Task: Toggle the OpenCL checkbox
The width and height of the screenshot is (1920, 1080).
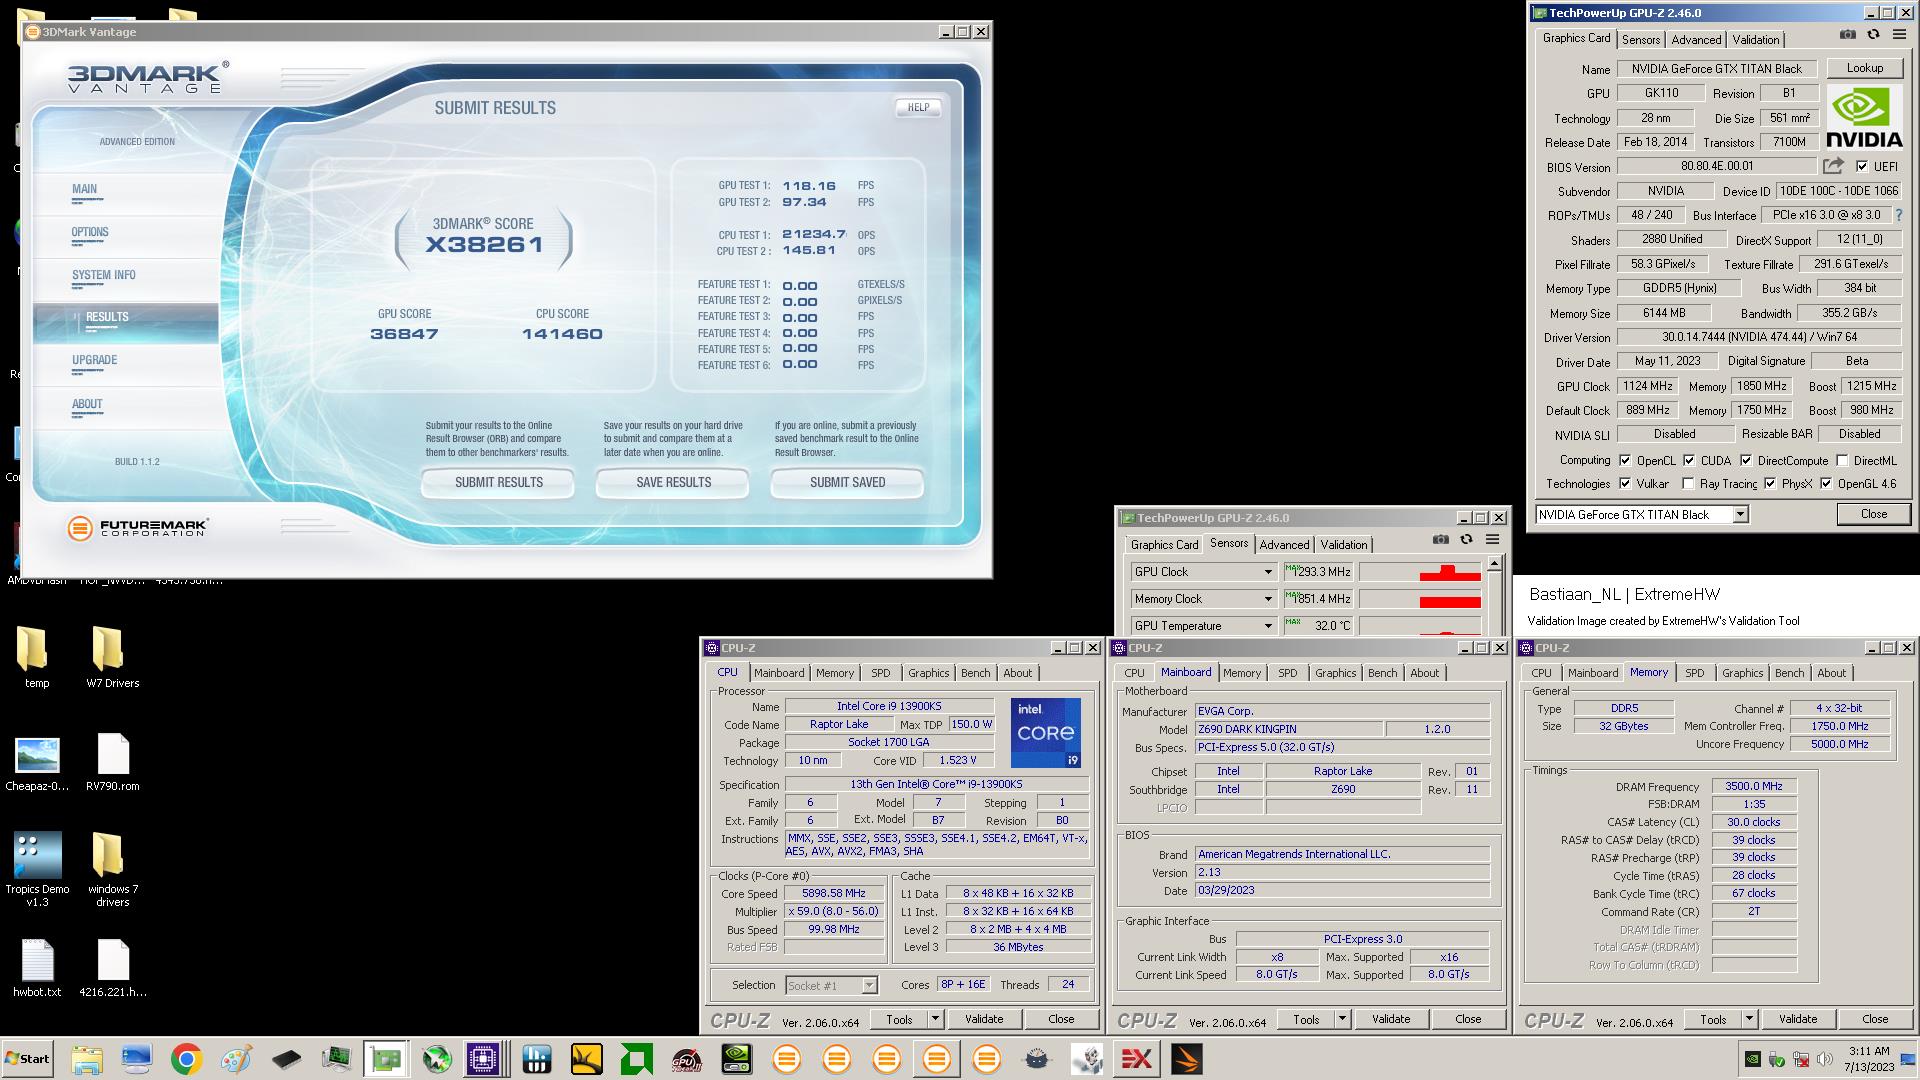Action: [1624, 461]
